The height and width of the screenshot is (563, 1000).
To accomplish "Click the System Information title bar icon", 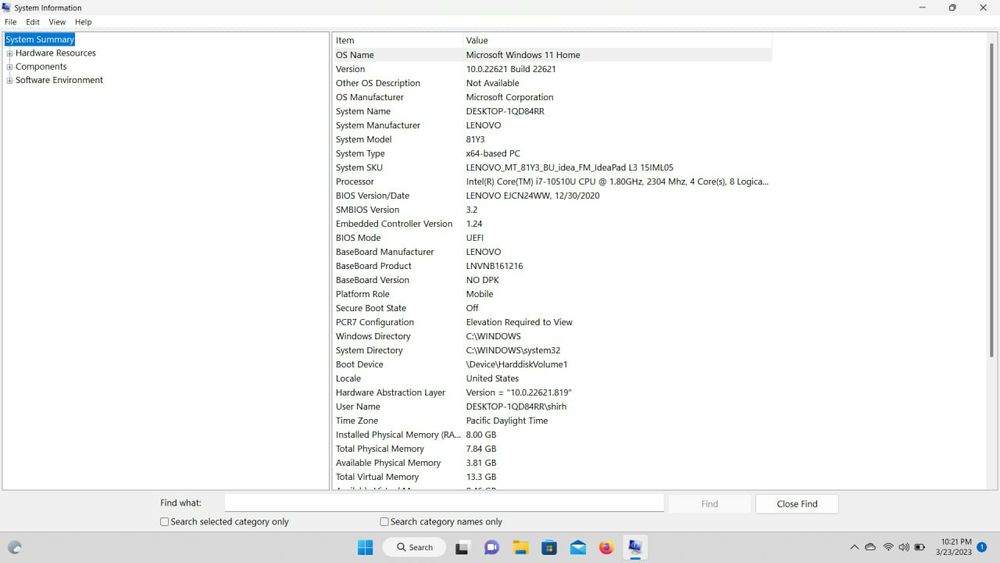I will [x=6, y=8].
